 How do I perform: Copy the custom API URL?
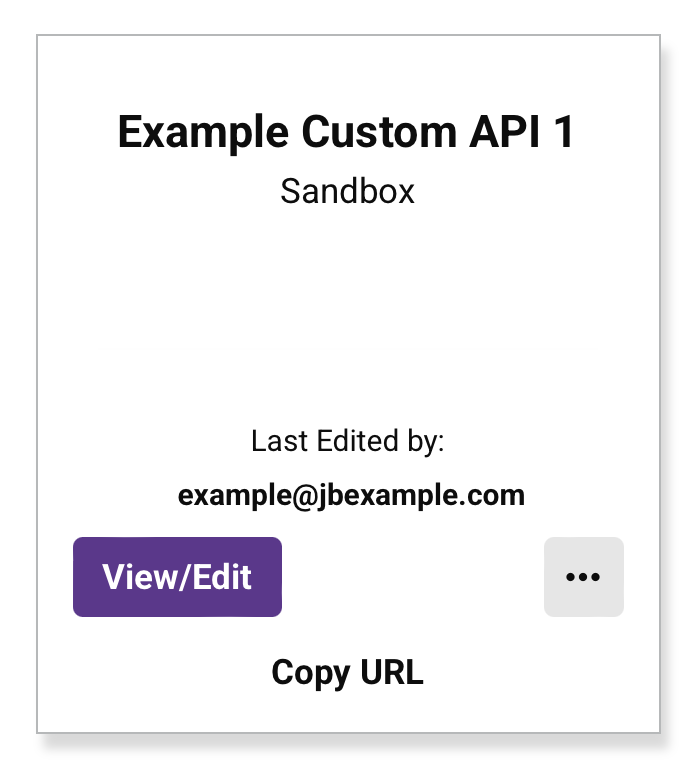347,673
